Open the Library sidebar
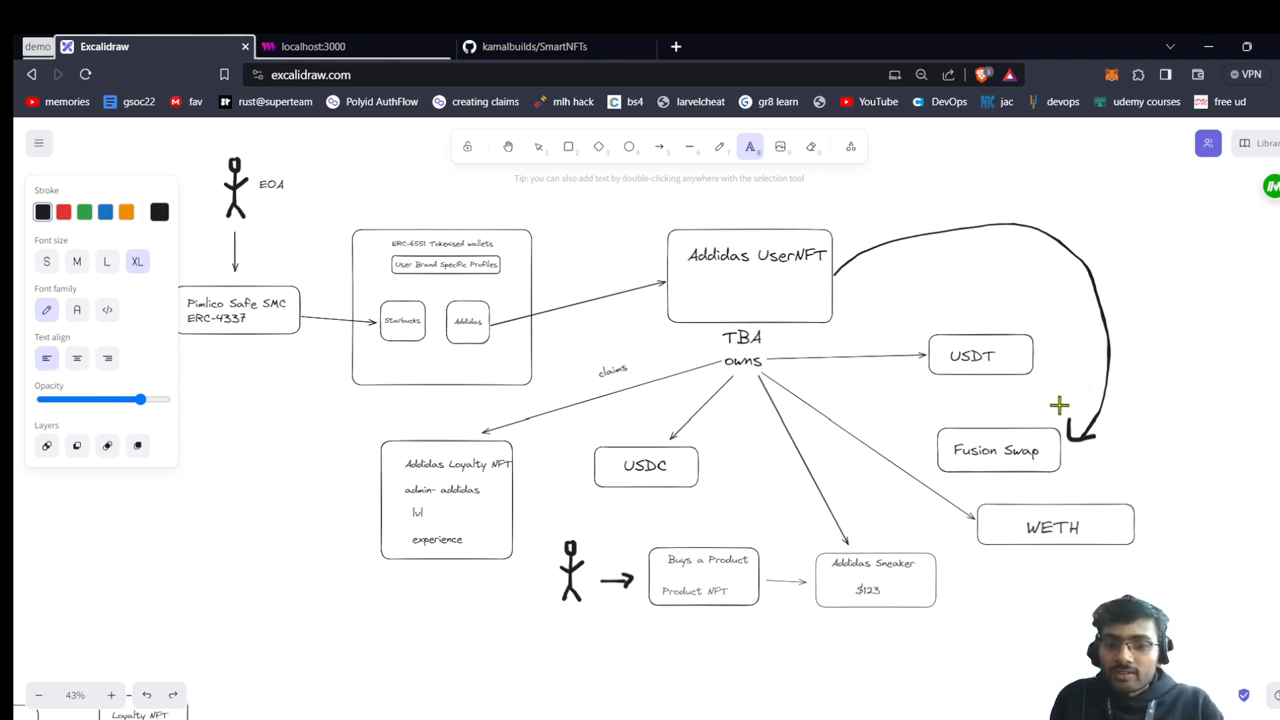 coord(1258,143)
